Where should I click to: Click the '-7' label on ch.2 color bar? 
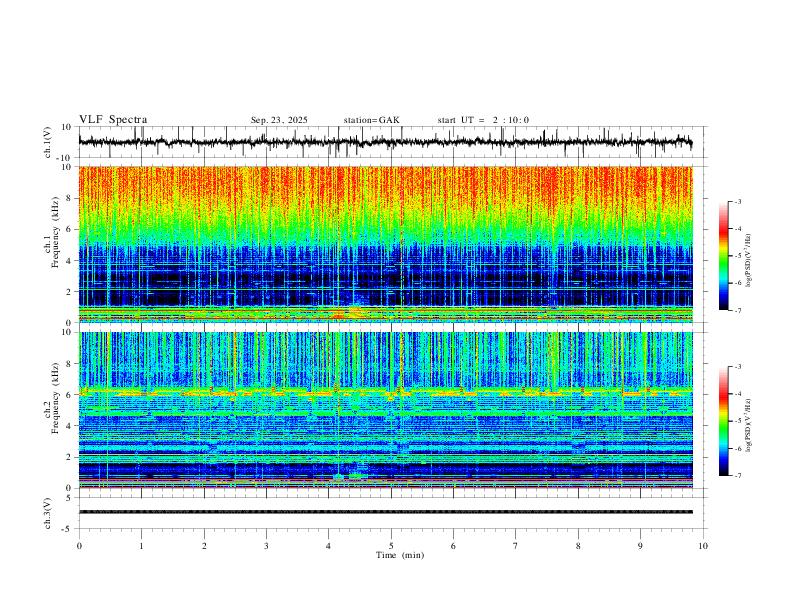coord(737,476)
